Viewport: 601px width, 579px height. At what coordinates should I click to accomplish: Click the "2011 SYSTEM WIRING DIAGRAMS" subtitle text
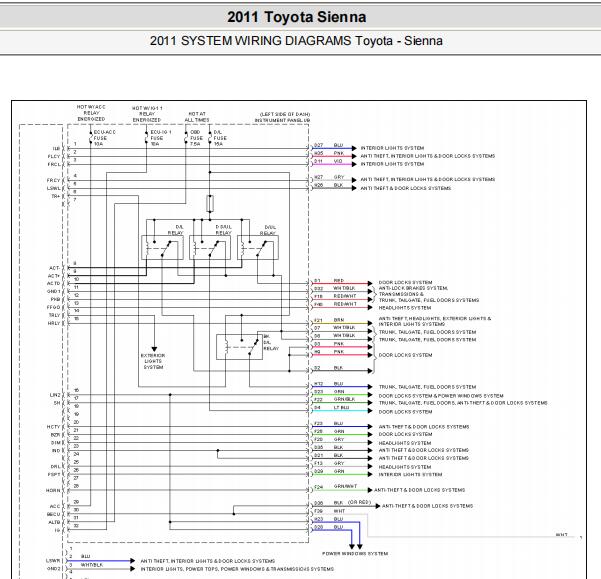click(x=250, y=41)
